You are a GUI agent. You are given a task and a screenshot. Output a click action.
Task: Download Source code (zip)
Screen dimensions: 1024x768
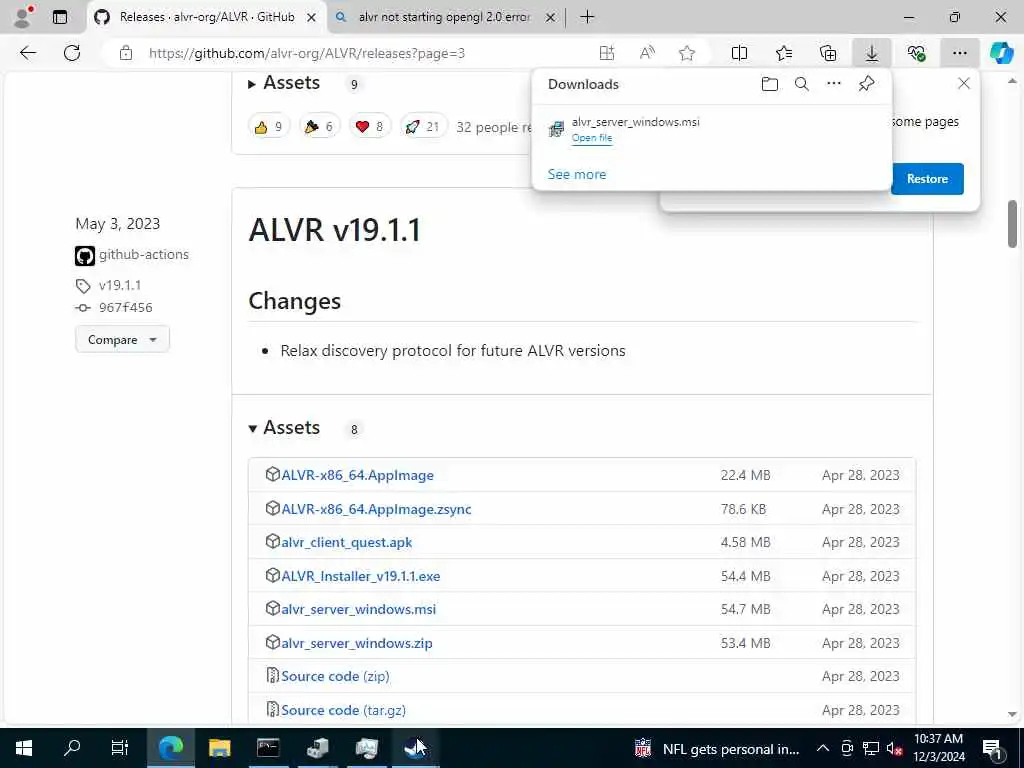(x=335, y=677)
